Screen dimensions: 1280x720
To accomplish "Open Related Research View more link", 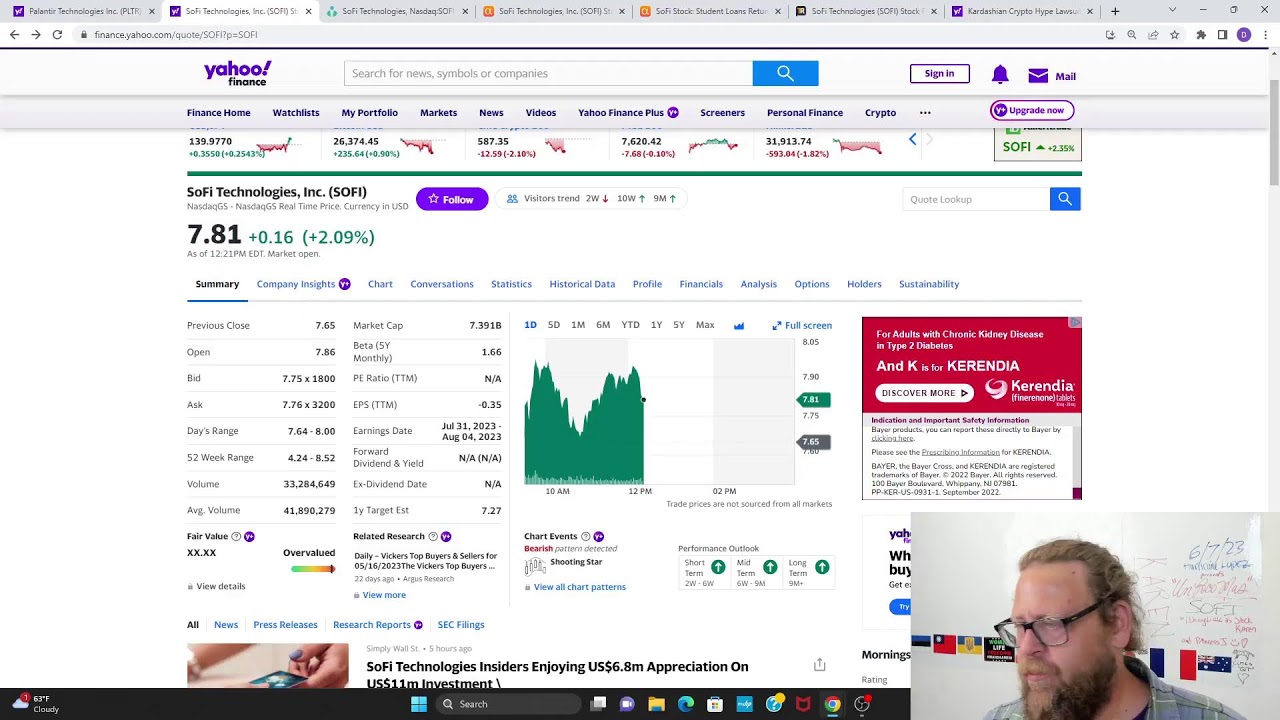I will pos(384,595).
